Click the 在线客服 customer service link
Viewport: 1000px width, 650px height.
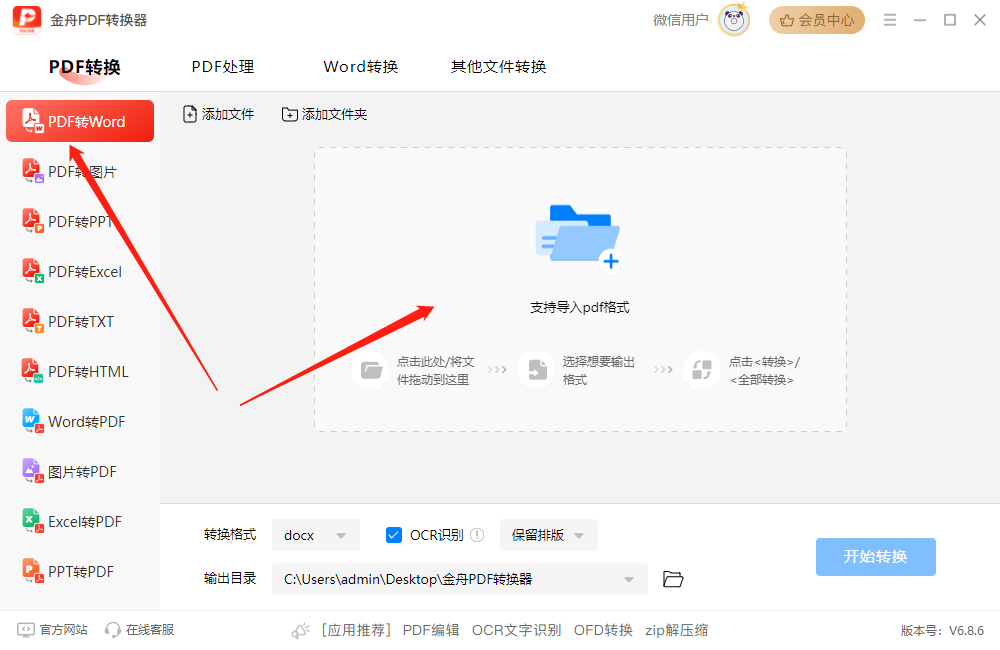[139, 629]
